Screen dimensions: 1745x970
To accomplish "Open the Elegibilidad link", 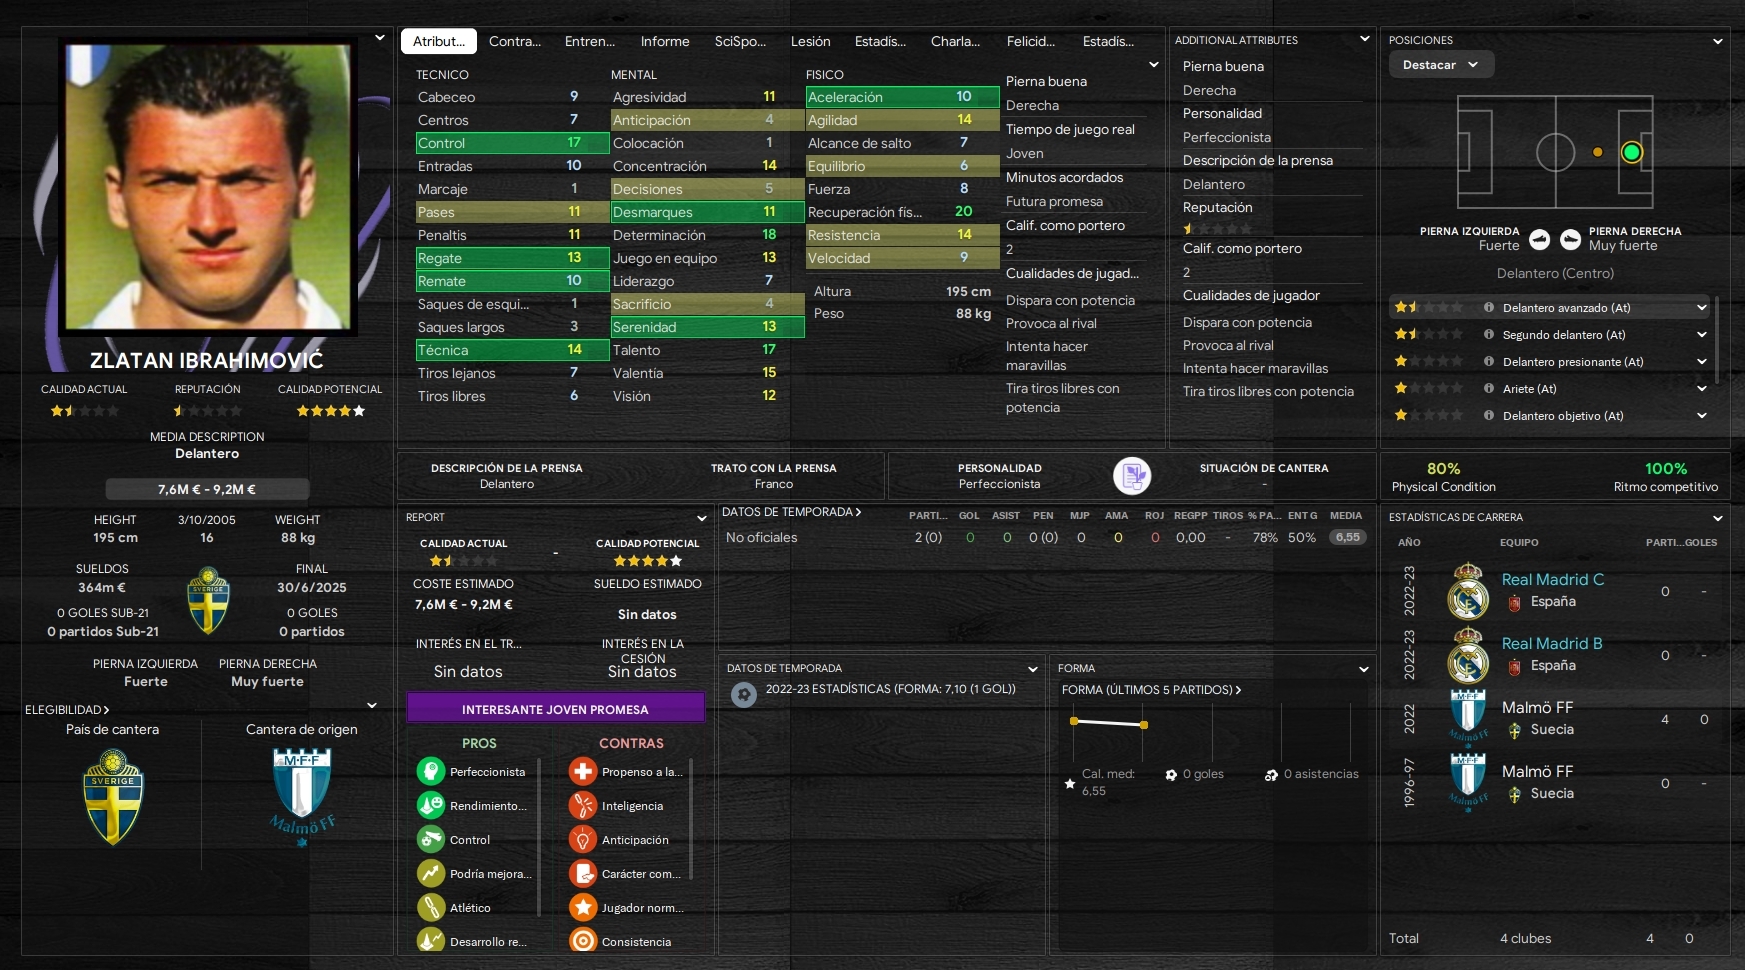I will click(67, 710).
